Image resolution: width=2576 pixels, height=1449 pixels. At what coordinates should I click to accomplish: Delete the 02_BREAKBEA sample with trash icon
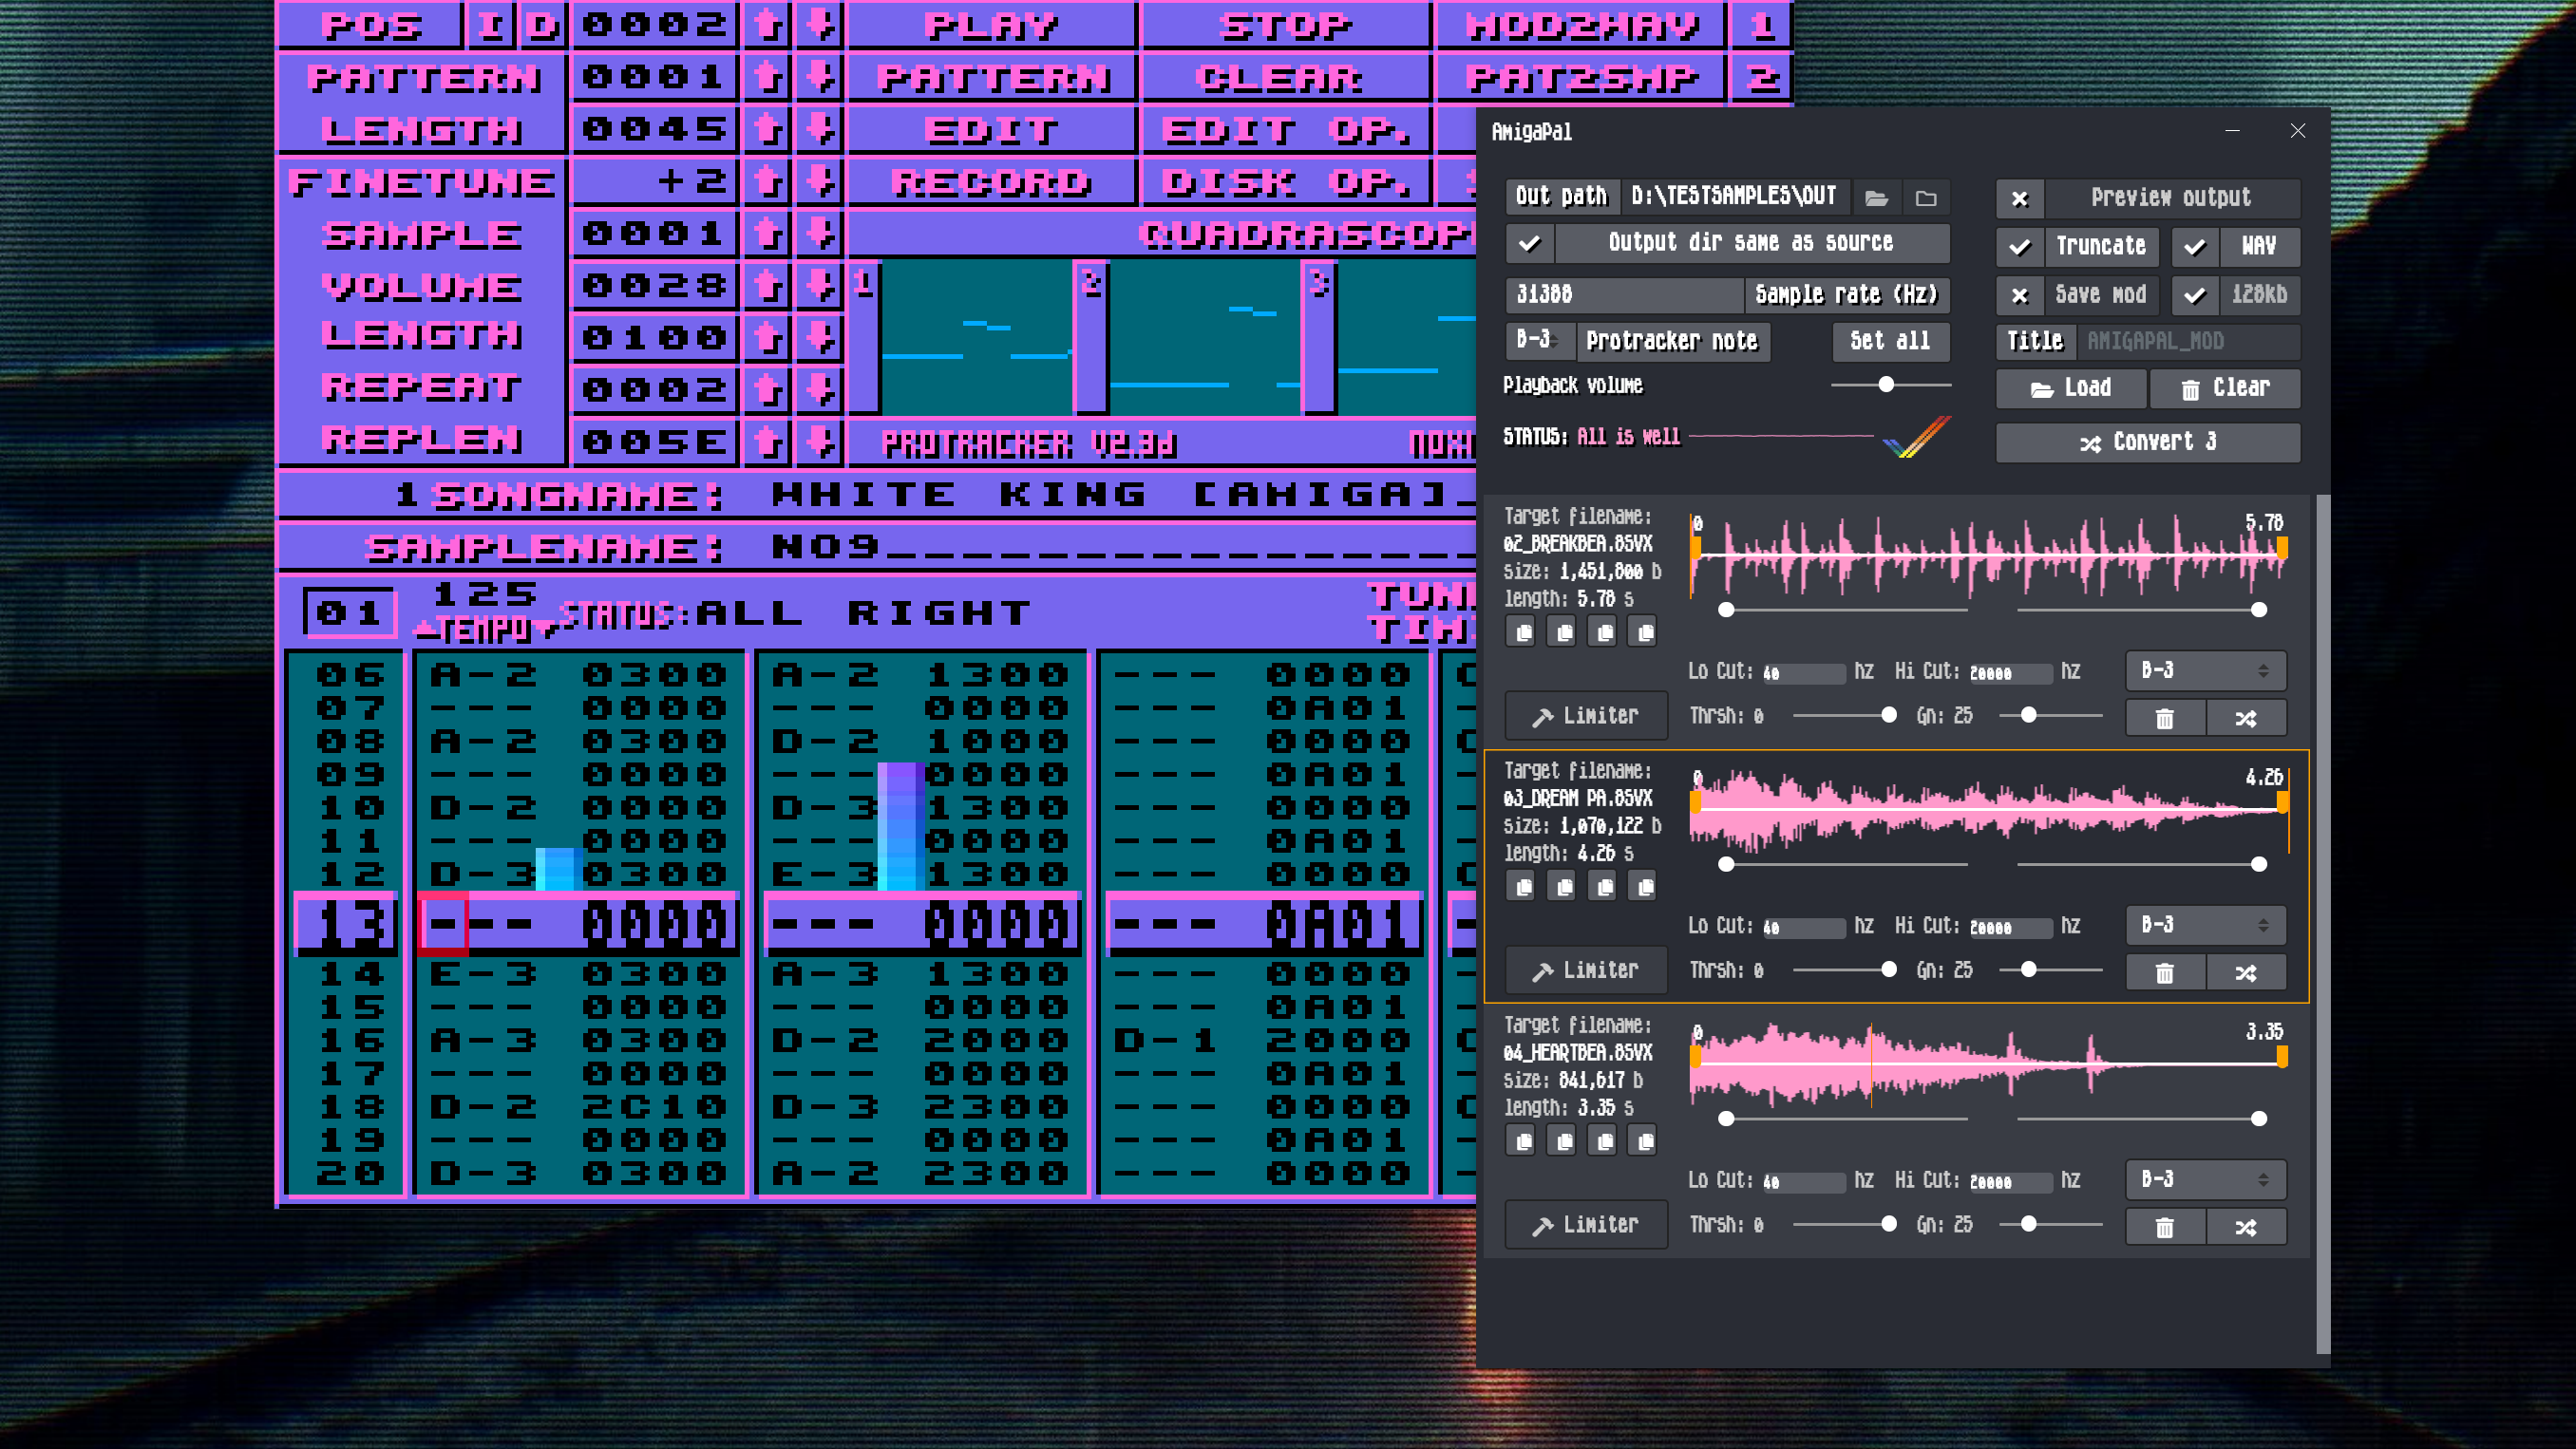point(2164,718)
